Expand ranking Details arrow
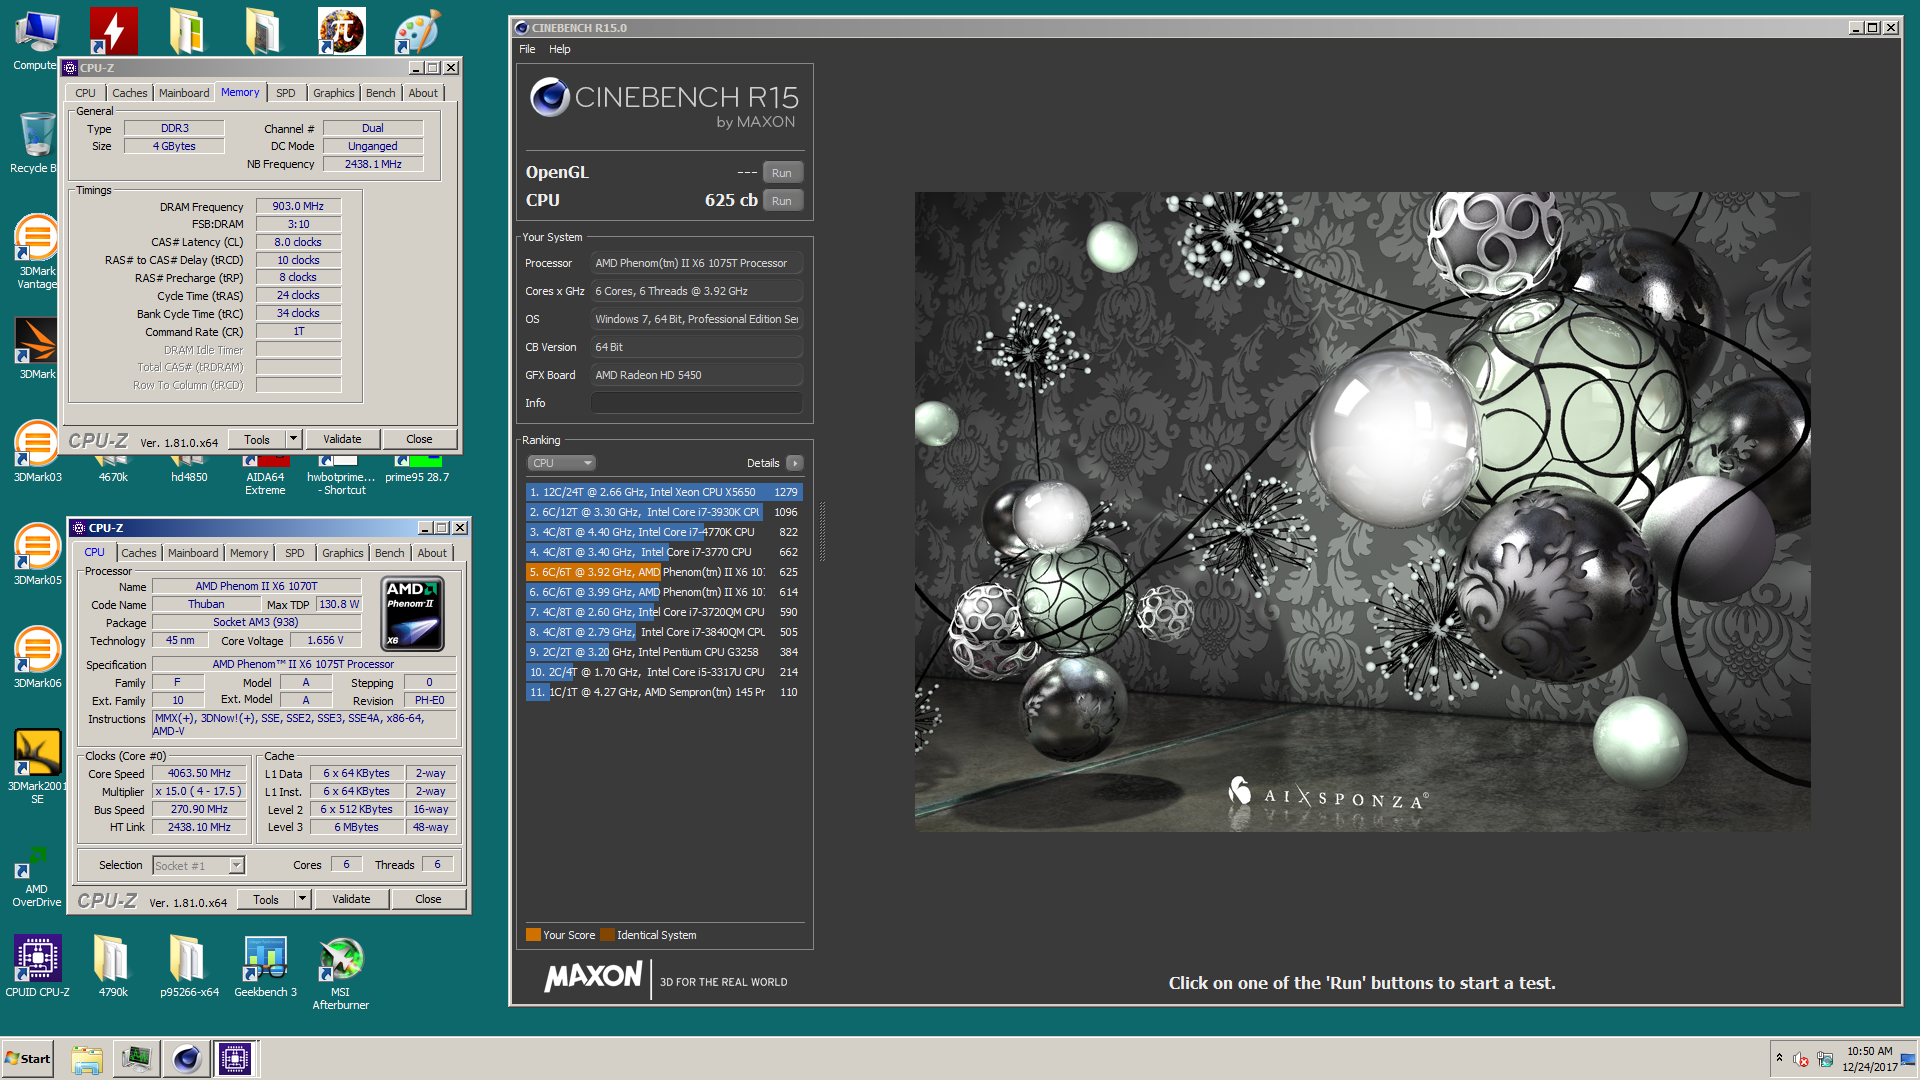The height and width of the screenshot is (1080, 1920). coord(795,463)
